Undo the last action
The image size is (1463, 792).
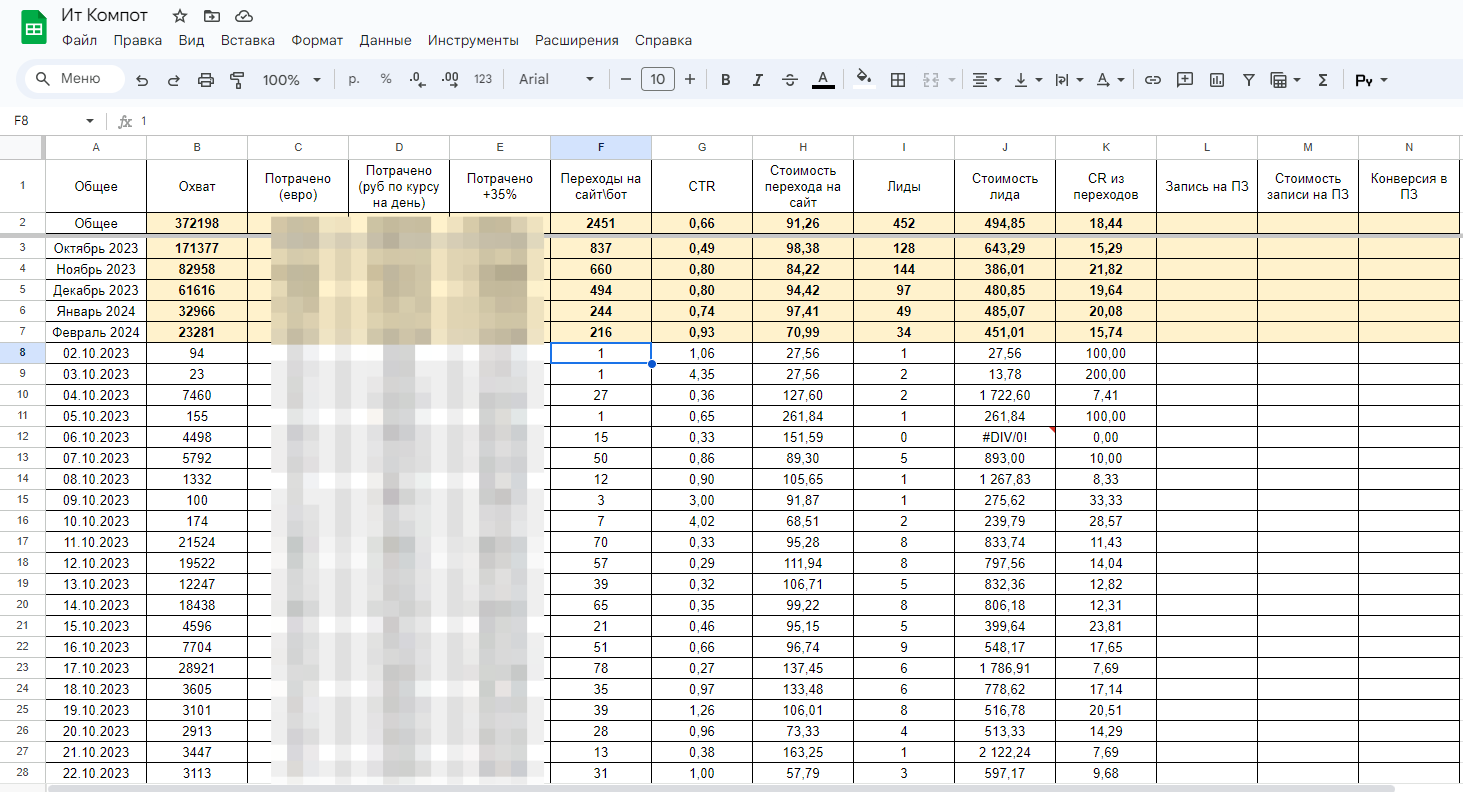(142, 80)
